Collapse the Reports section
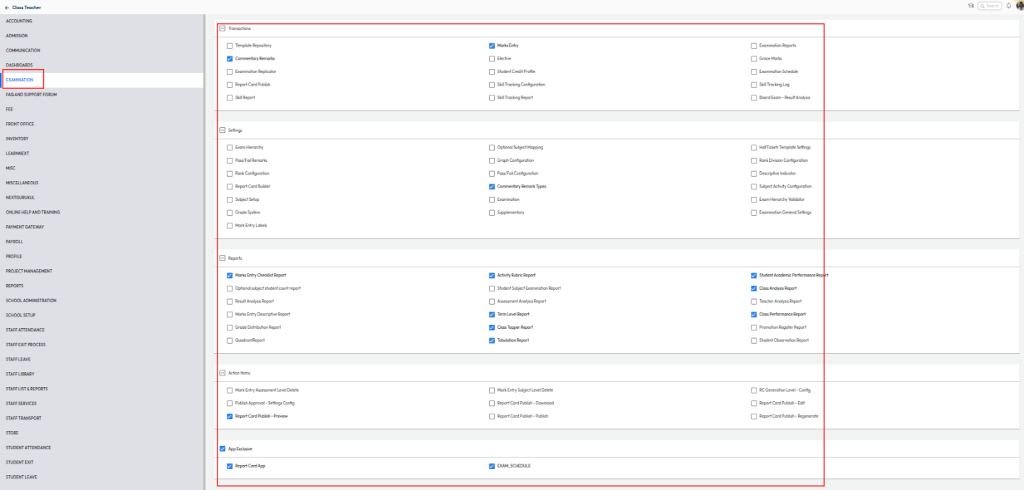This screenshot has width=1024, height=490. pos(222,258)
